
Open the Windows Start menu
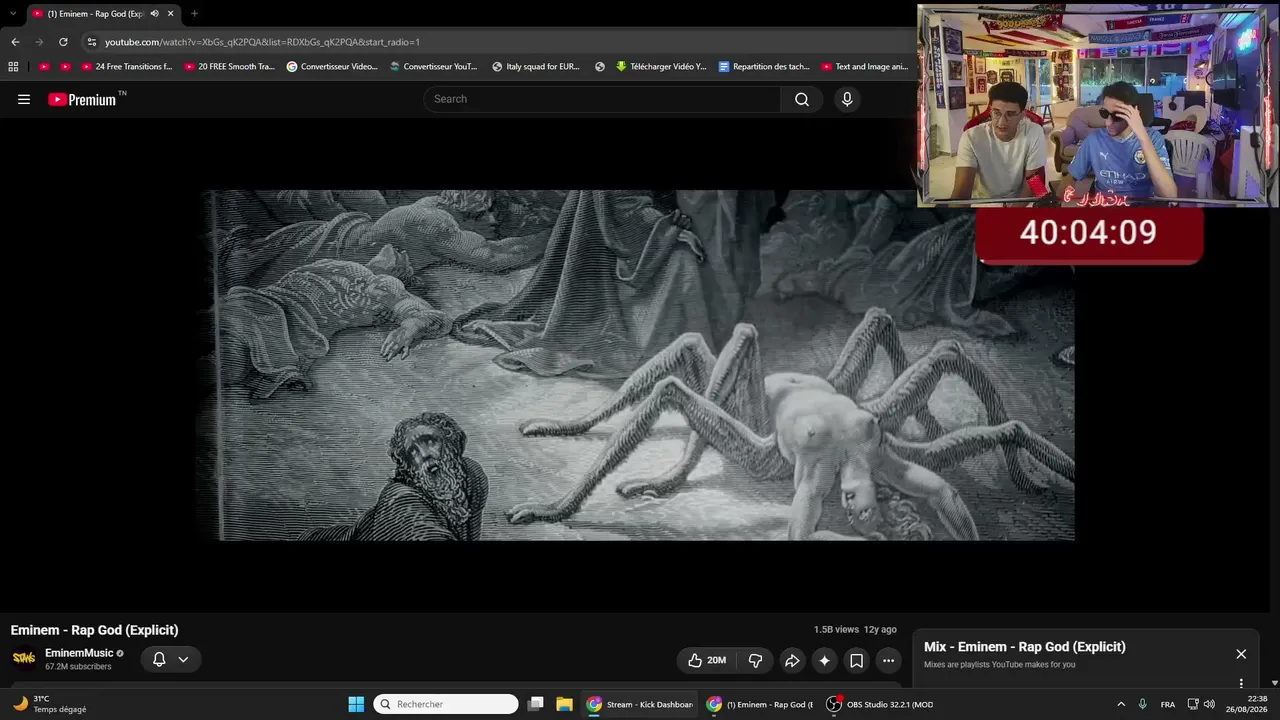(x=356, y=704)
